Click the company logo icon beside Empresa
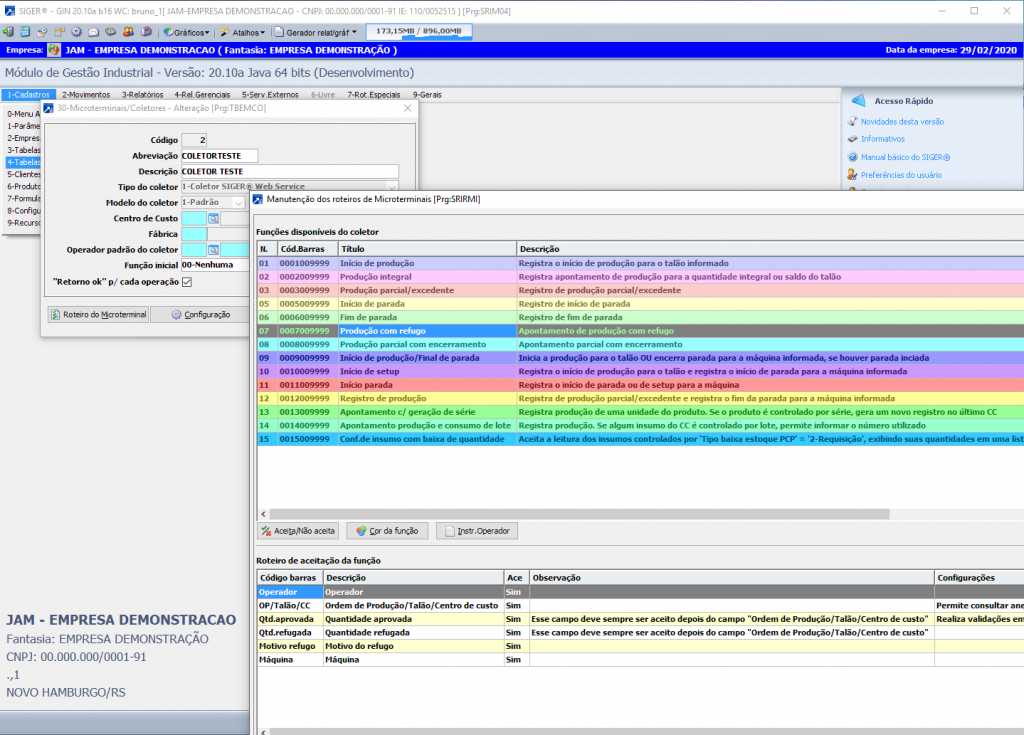 [54, 50]
